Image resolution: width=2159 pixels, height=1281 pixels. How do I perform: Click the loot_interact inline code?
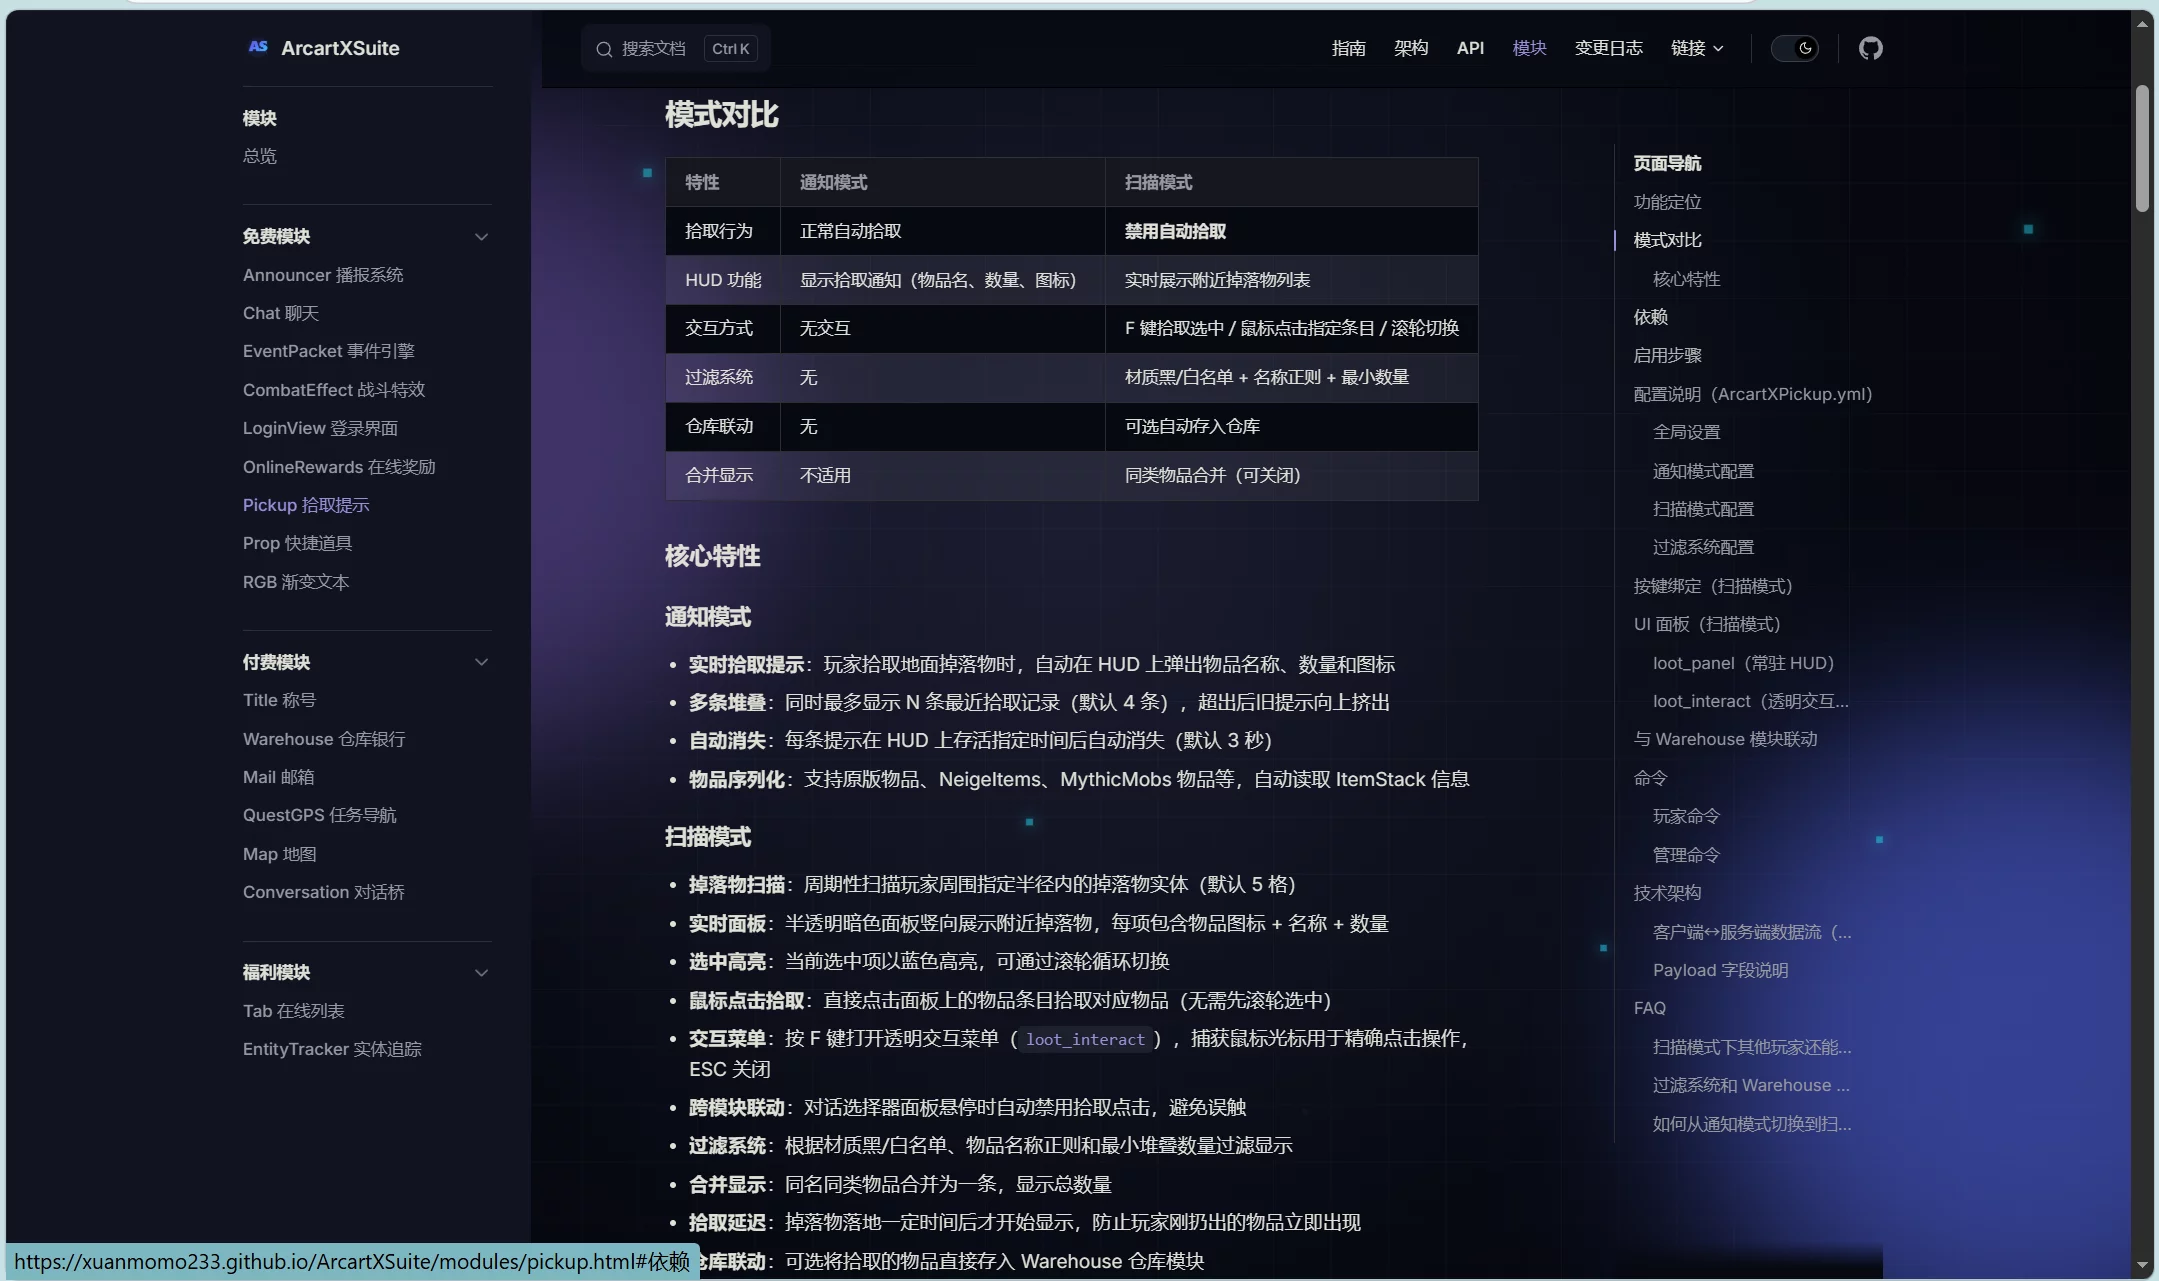click(x=1085, y=1040)
